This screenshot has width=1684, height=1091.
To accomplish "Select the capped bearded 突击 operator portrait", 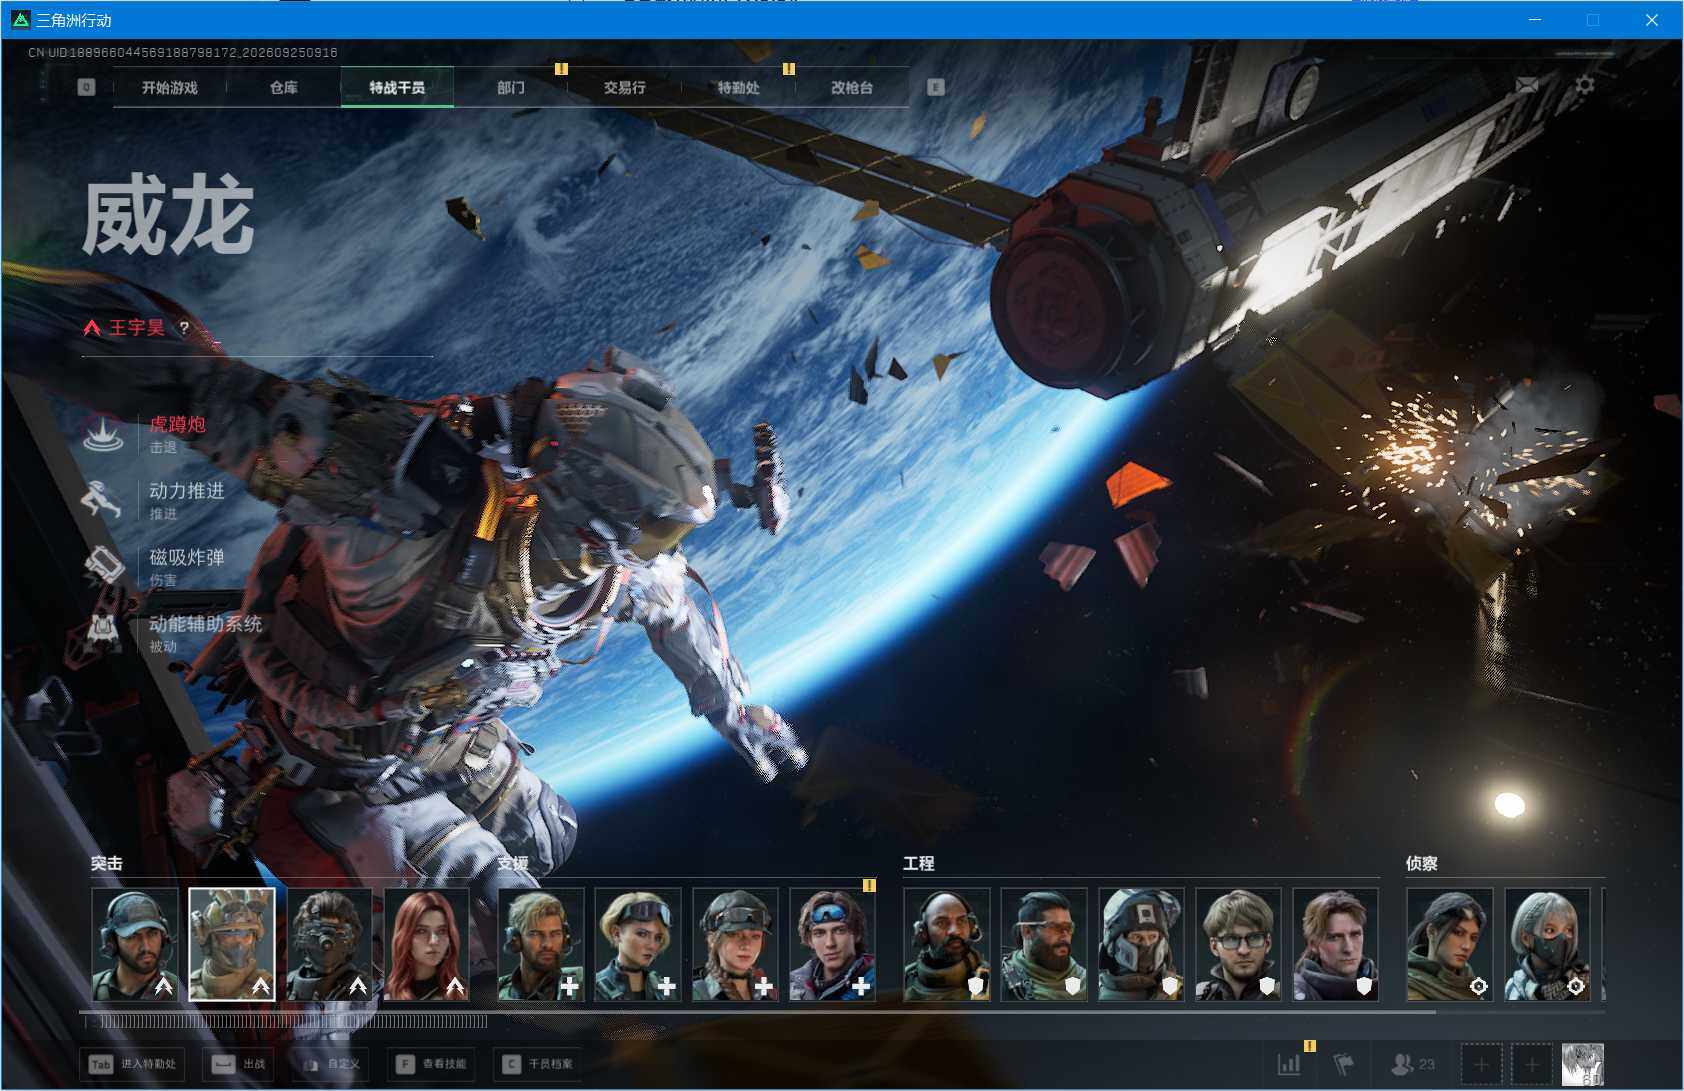I will [135, 944].
